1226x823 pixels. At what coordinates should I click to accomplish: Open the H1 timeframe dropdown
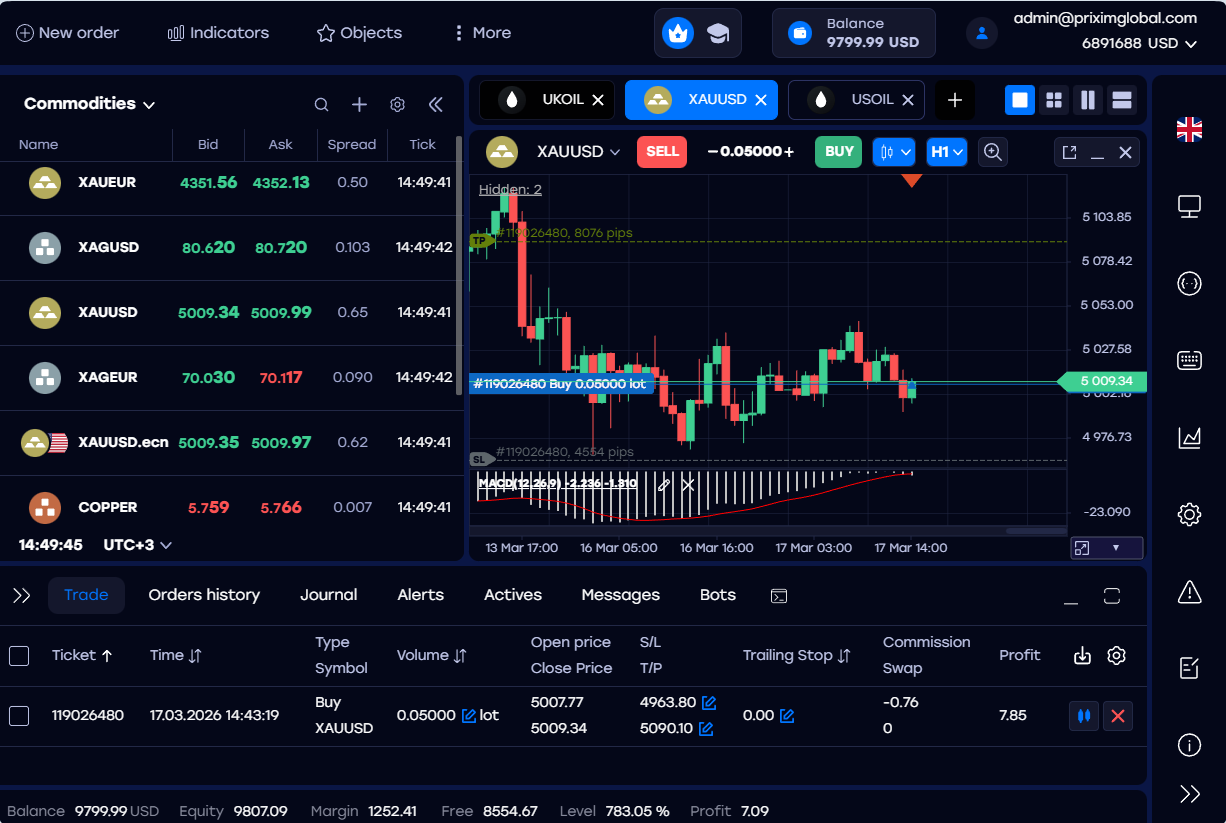(946, 152)
